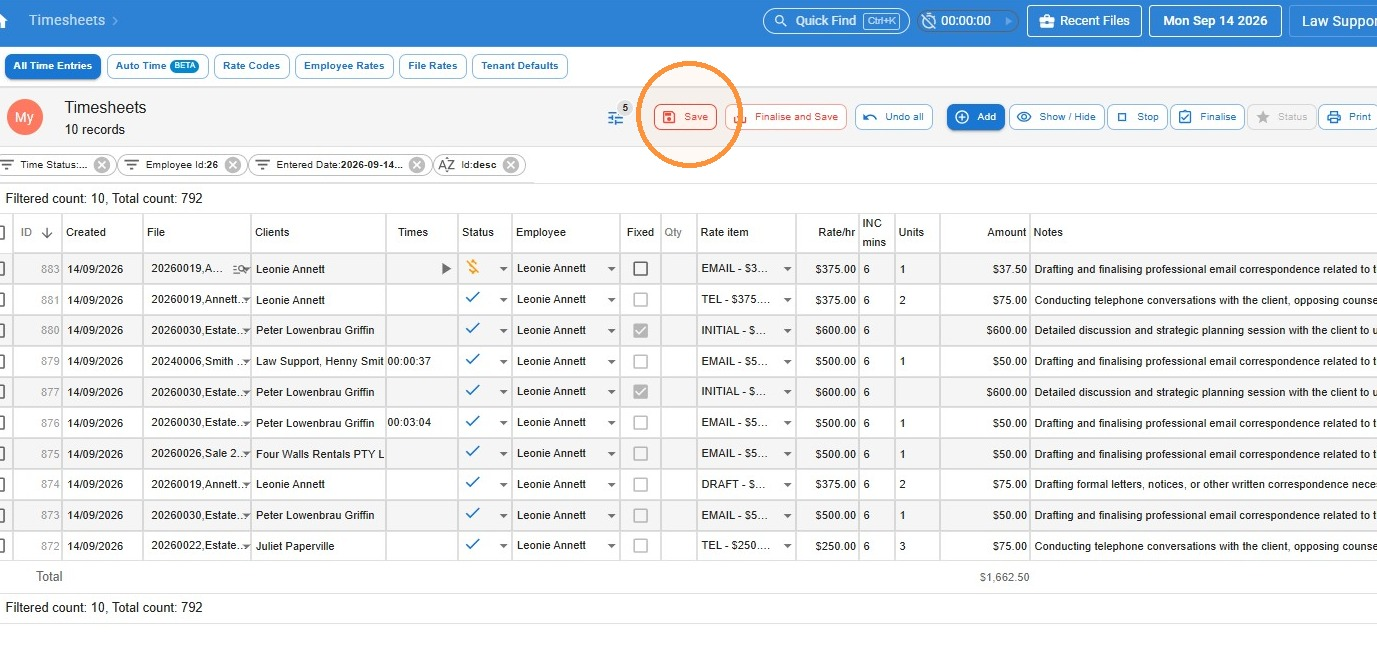The width and height of the screenshot is (1377, 667).
Task: Toggle the Fixed checkbox in row 872
Action: (x=641, y=546)
